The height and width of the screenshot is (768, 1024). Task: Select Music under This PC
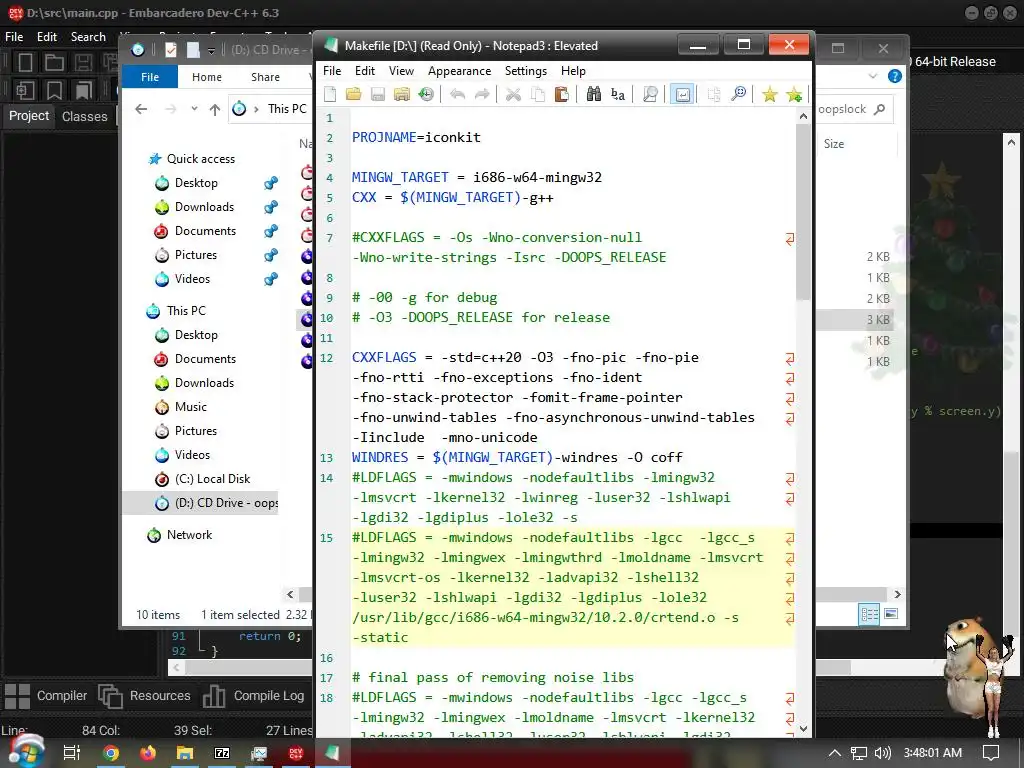tap(190, 407)
